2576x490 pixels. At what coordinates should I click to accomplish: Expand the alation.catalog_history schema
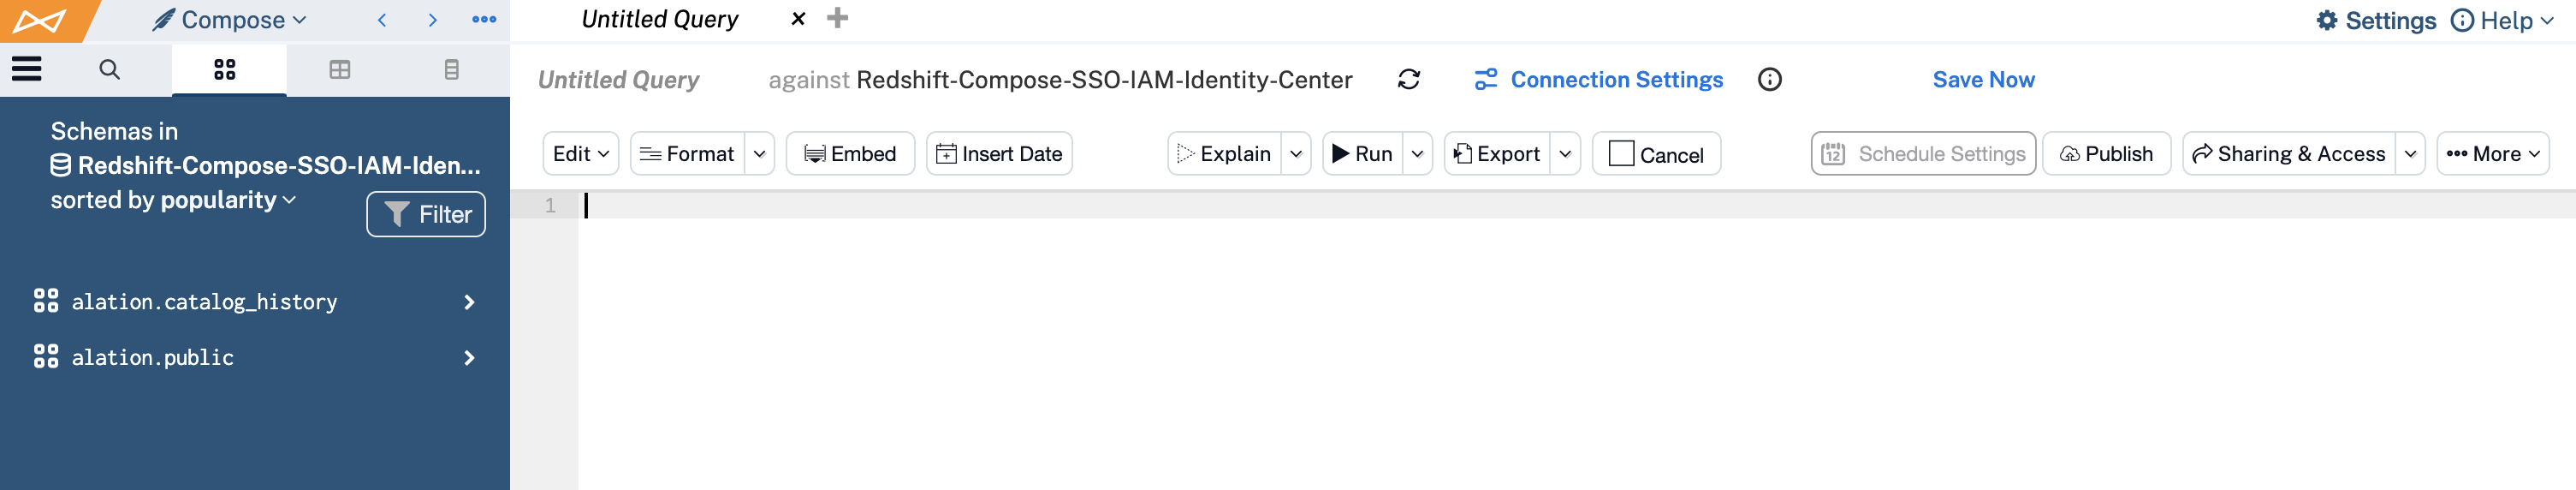coord(469,302)
